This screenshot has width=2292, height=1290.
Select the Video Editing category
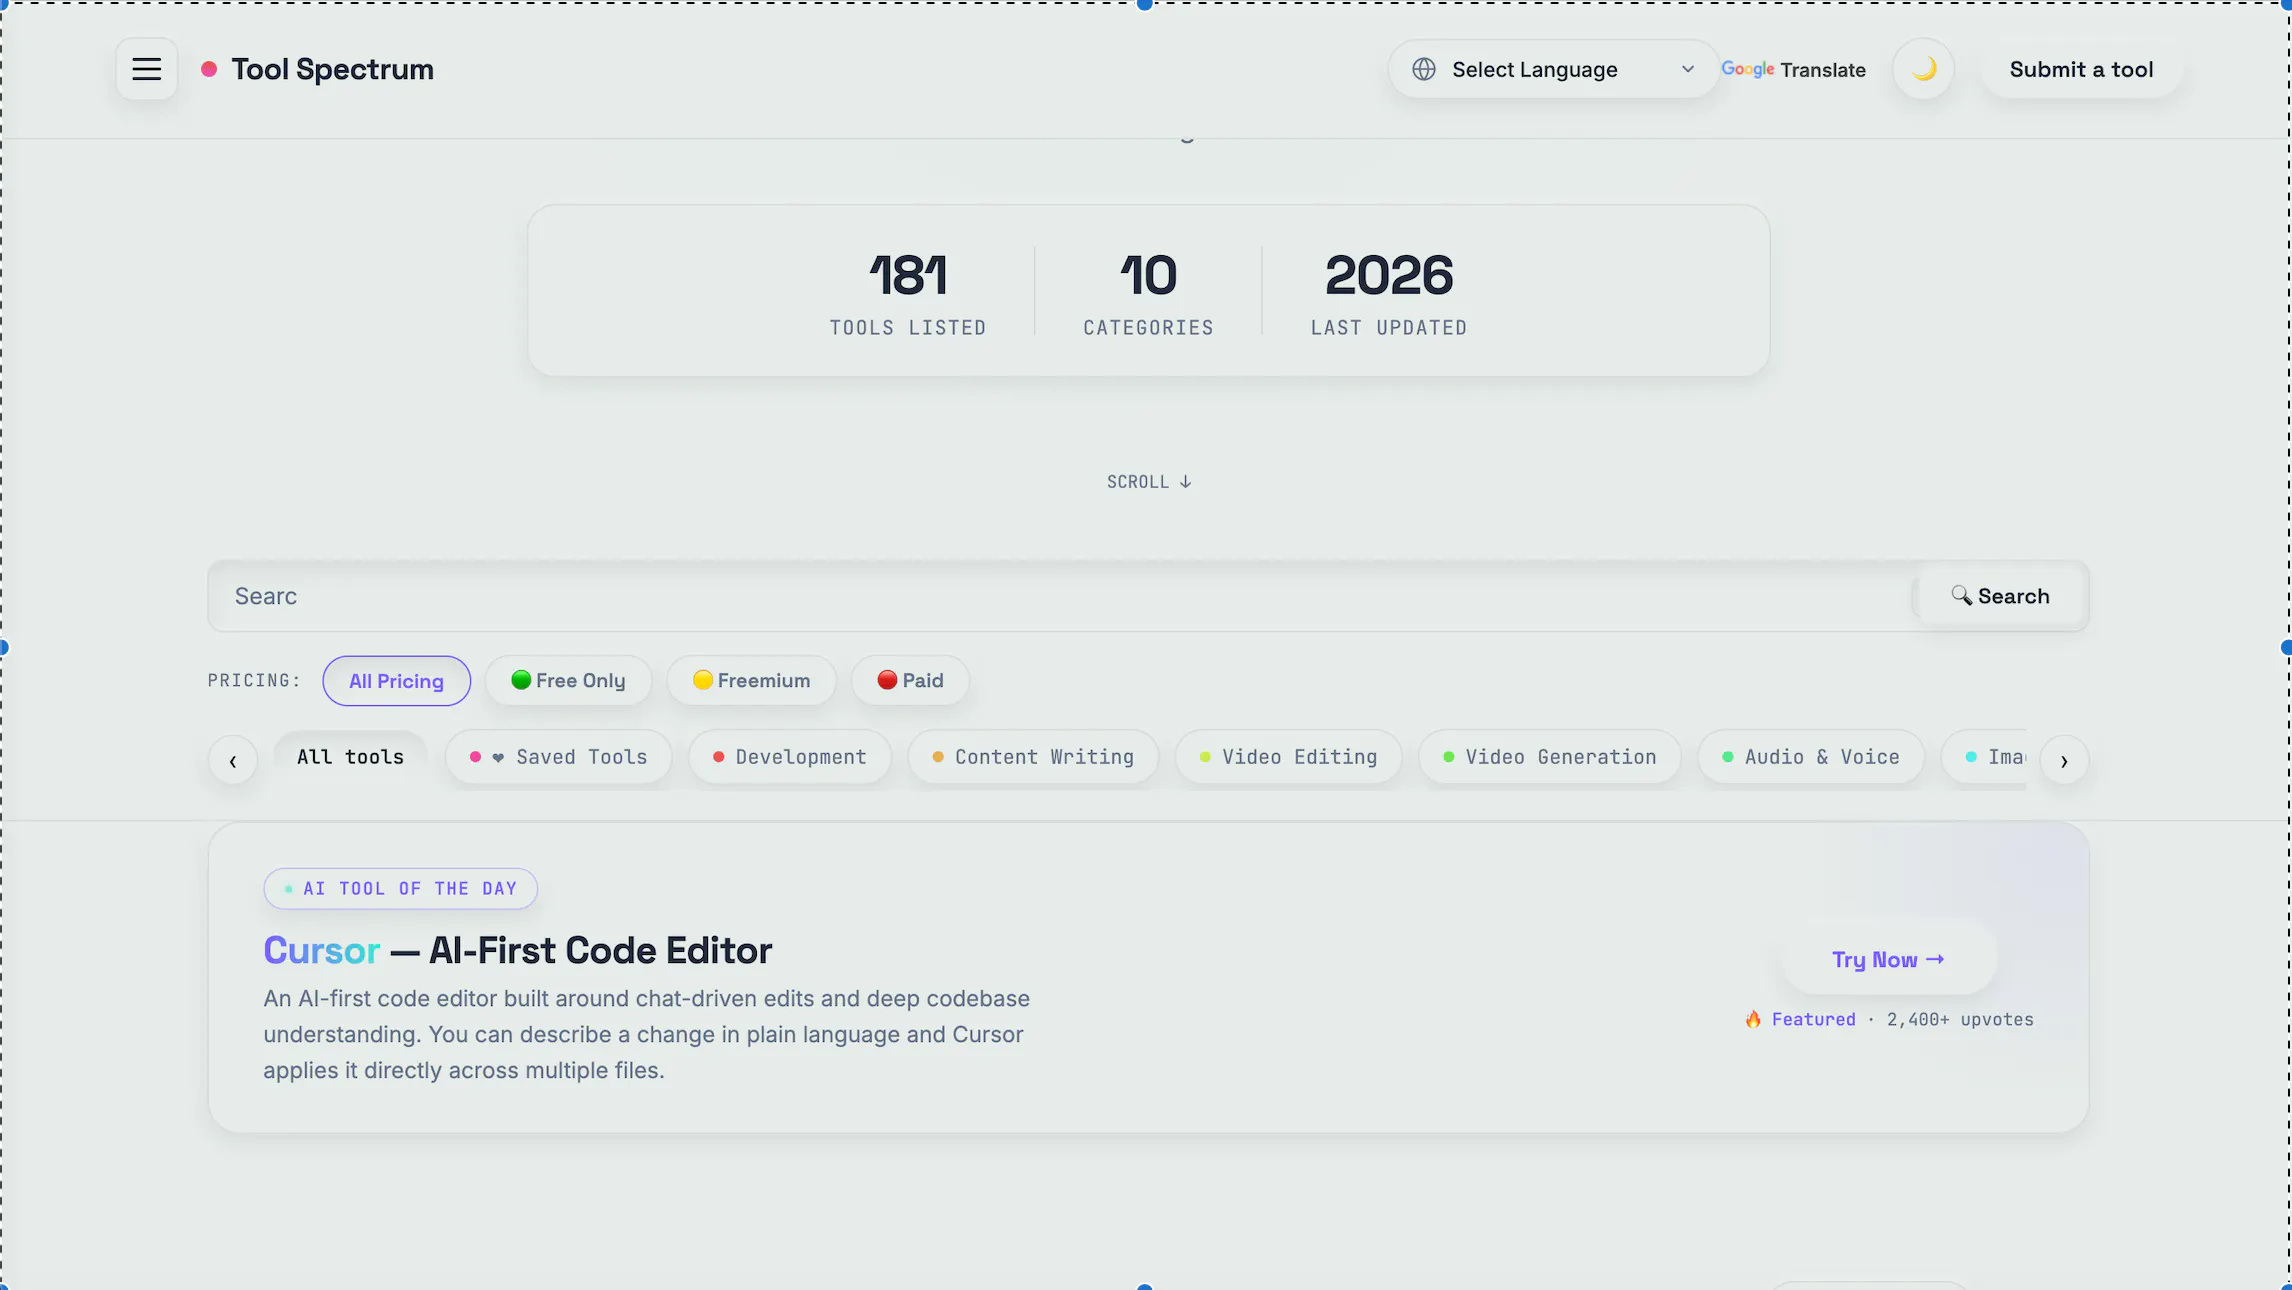1288,757
